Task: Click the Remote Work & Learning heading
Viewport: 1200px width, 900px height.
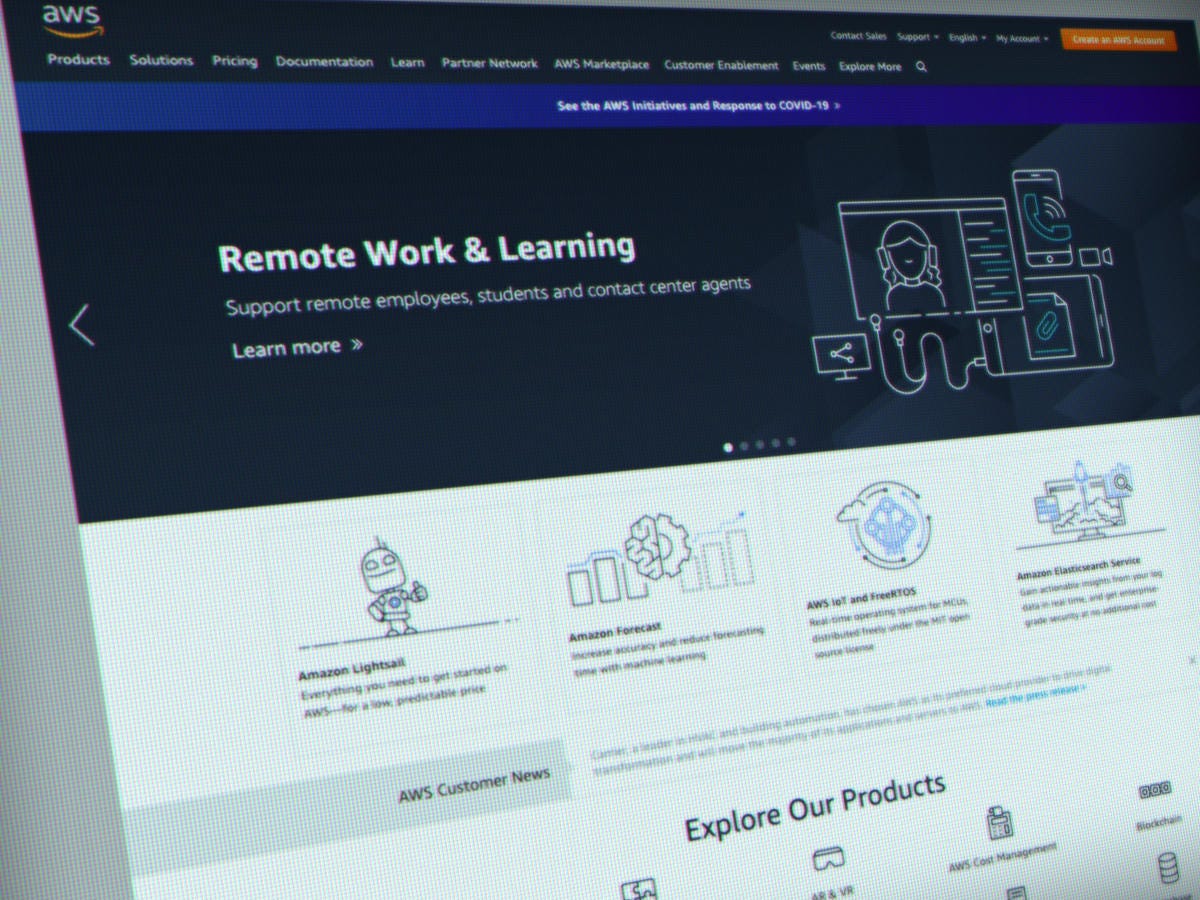Action: [426, 251]
